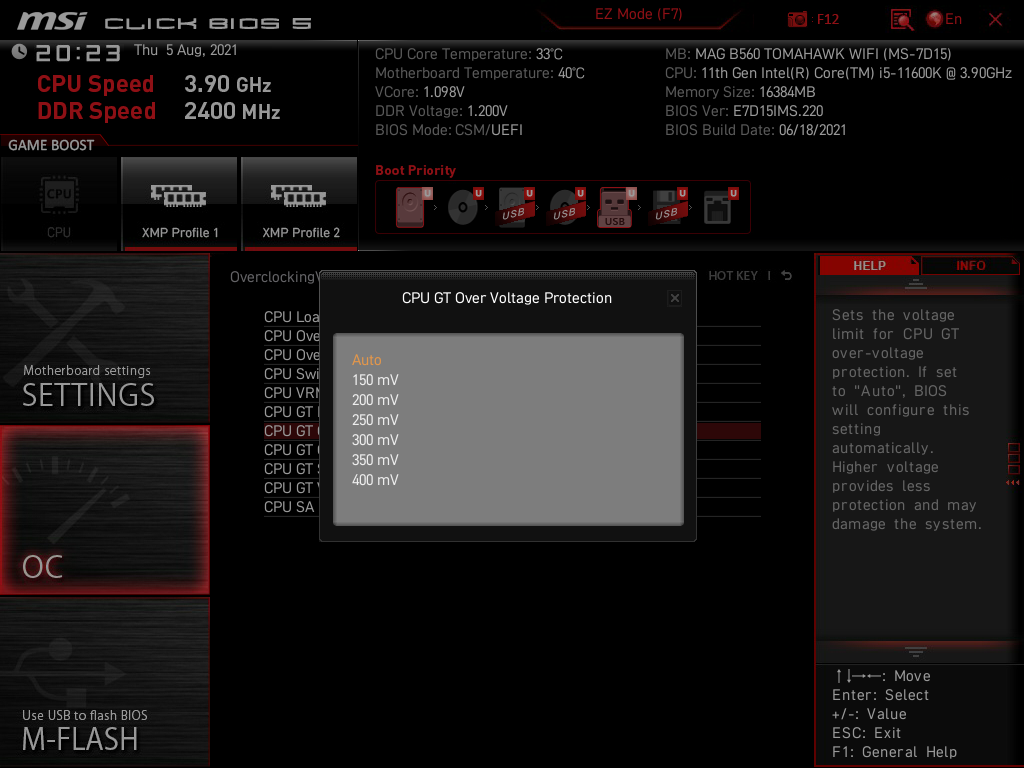1024x768 pixels.
Task: Click the VCore 1.098V reading
Action: [x=419, y=92]
